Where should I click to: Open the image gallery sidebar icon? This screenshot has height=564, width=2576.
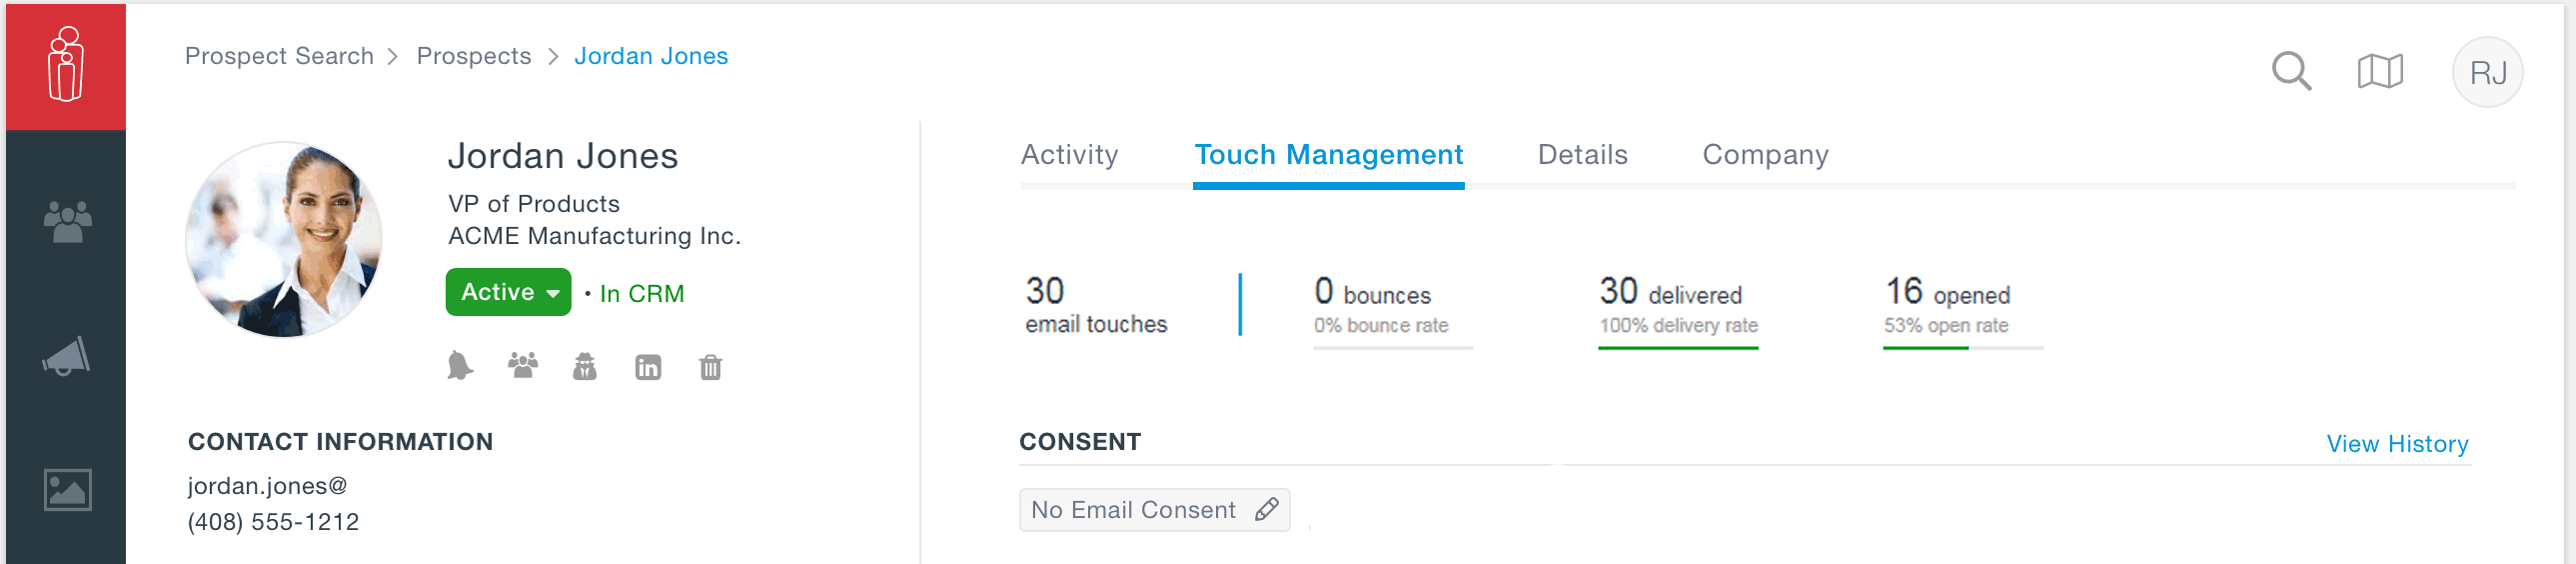click(x=67, y=490)
